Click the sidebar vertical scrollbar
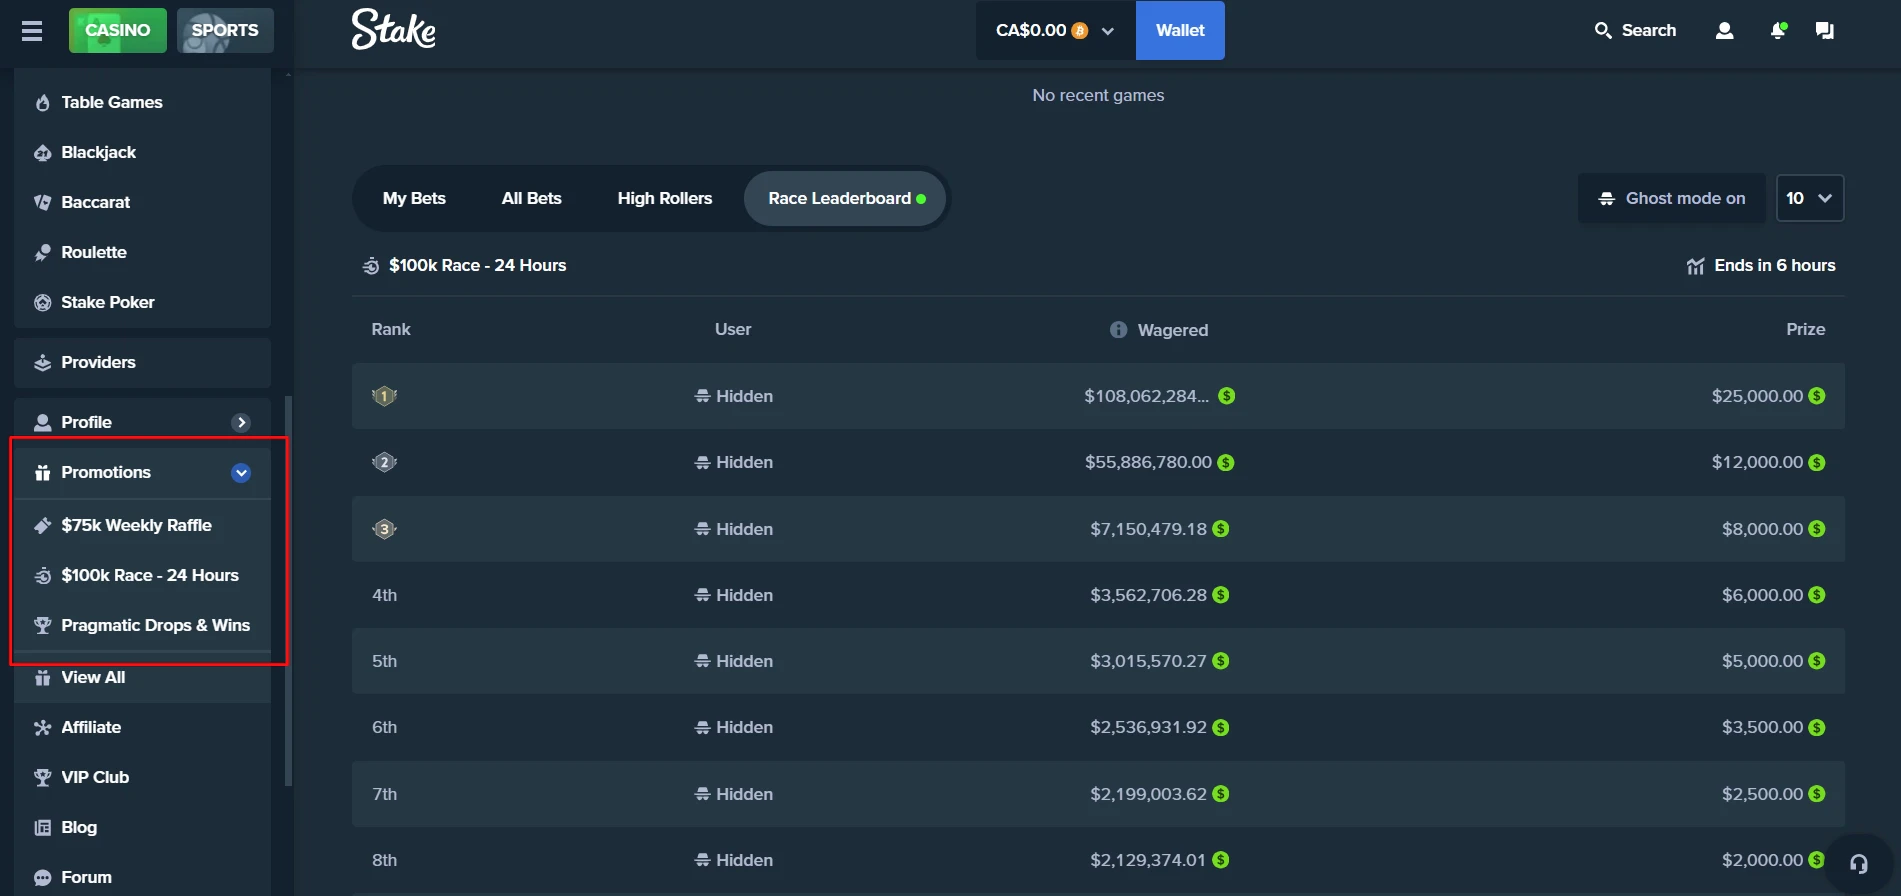 [x=289, y=590]
